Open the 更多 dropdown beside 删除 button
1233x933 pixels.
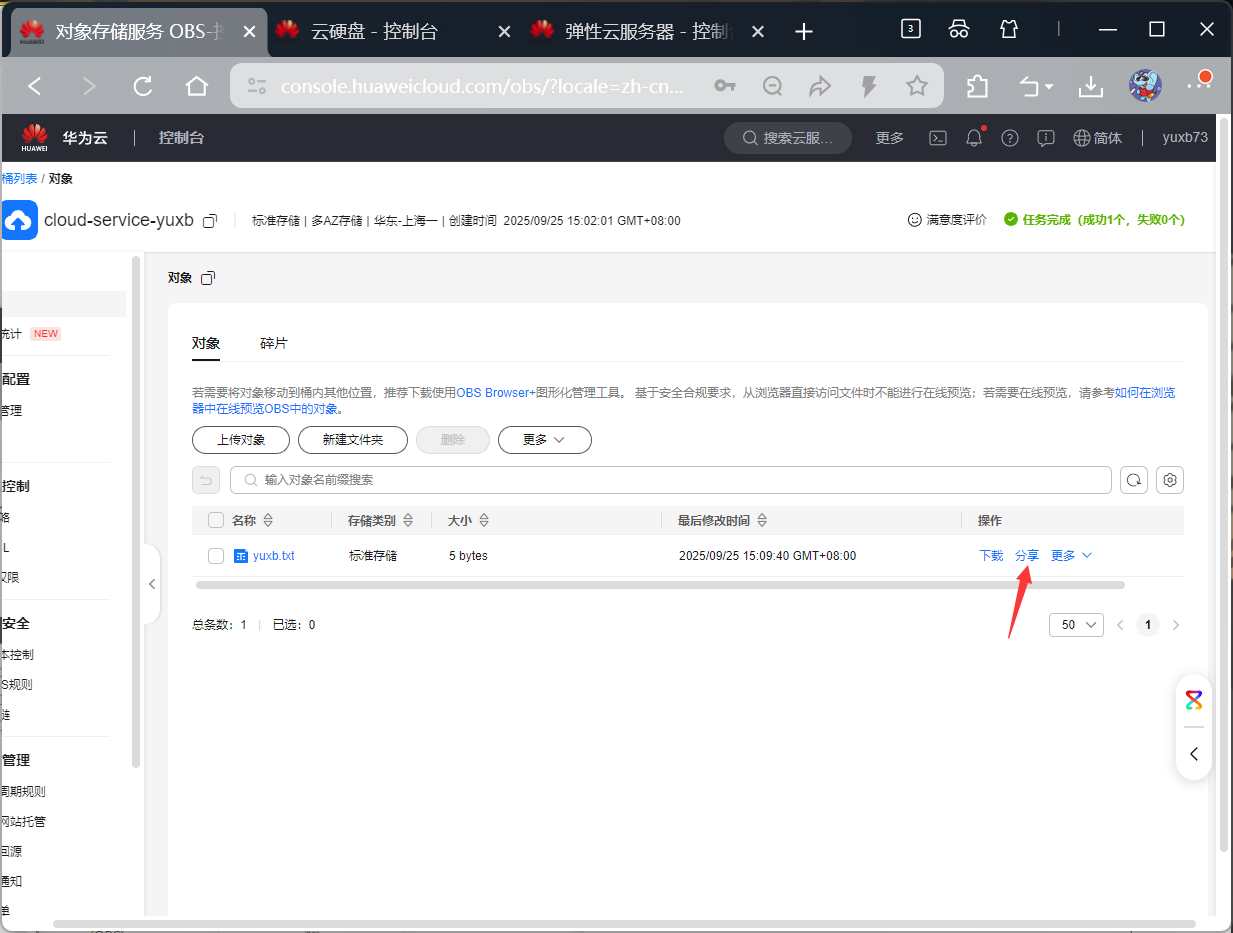[x=545, y=440]
